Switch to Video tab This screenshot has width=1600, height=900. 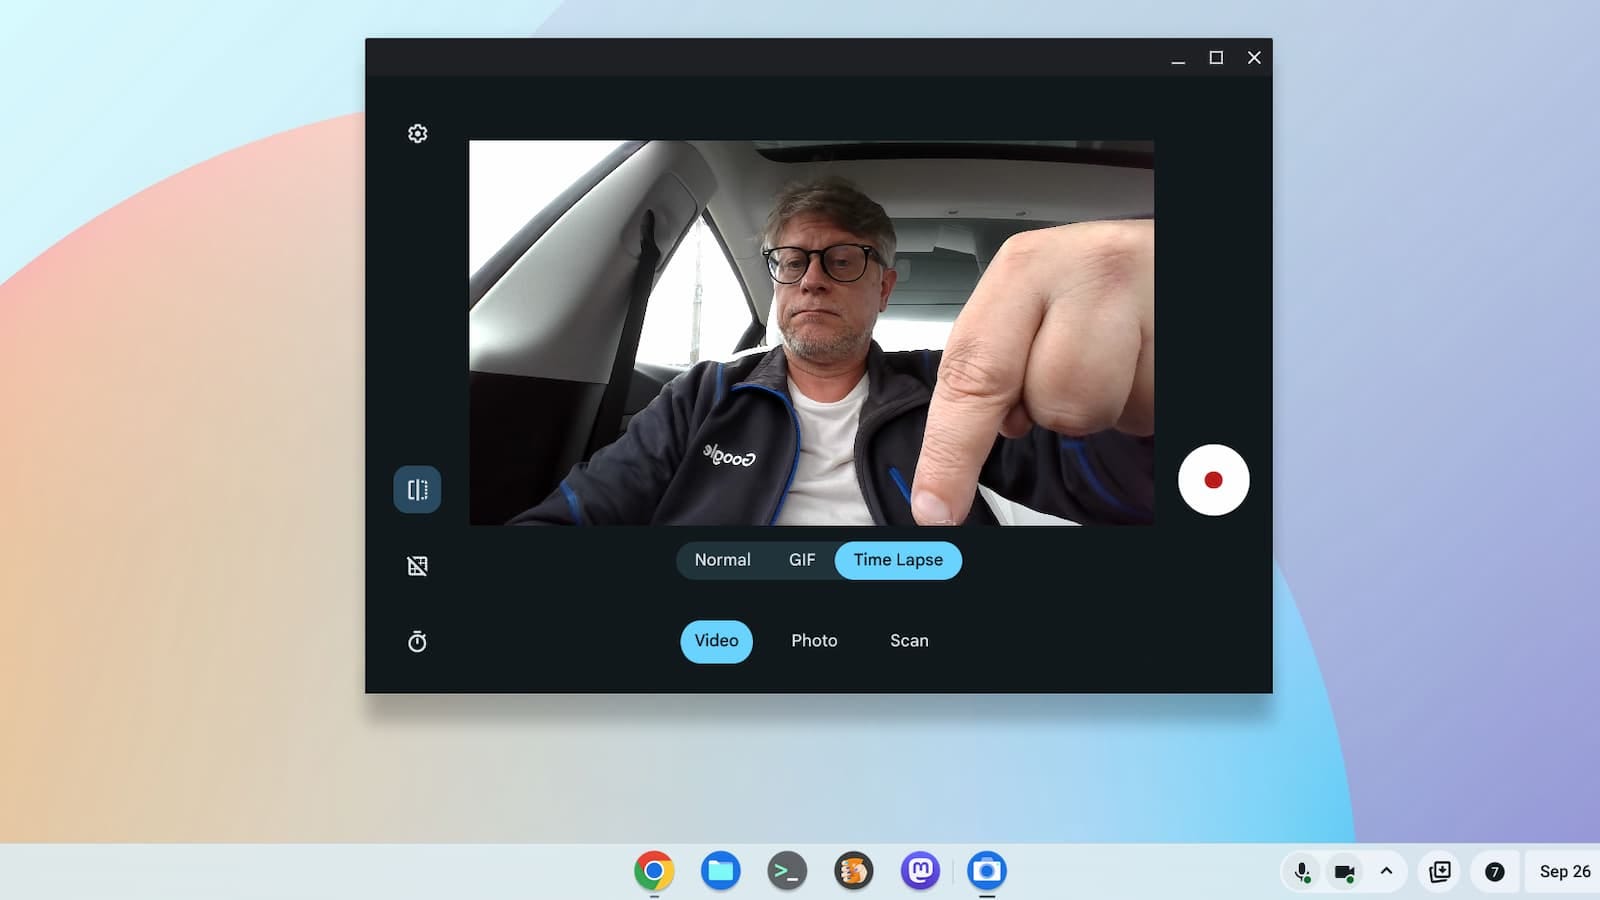coord(716,641)
